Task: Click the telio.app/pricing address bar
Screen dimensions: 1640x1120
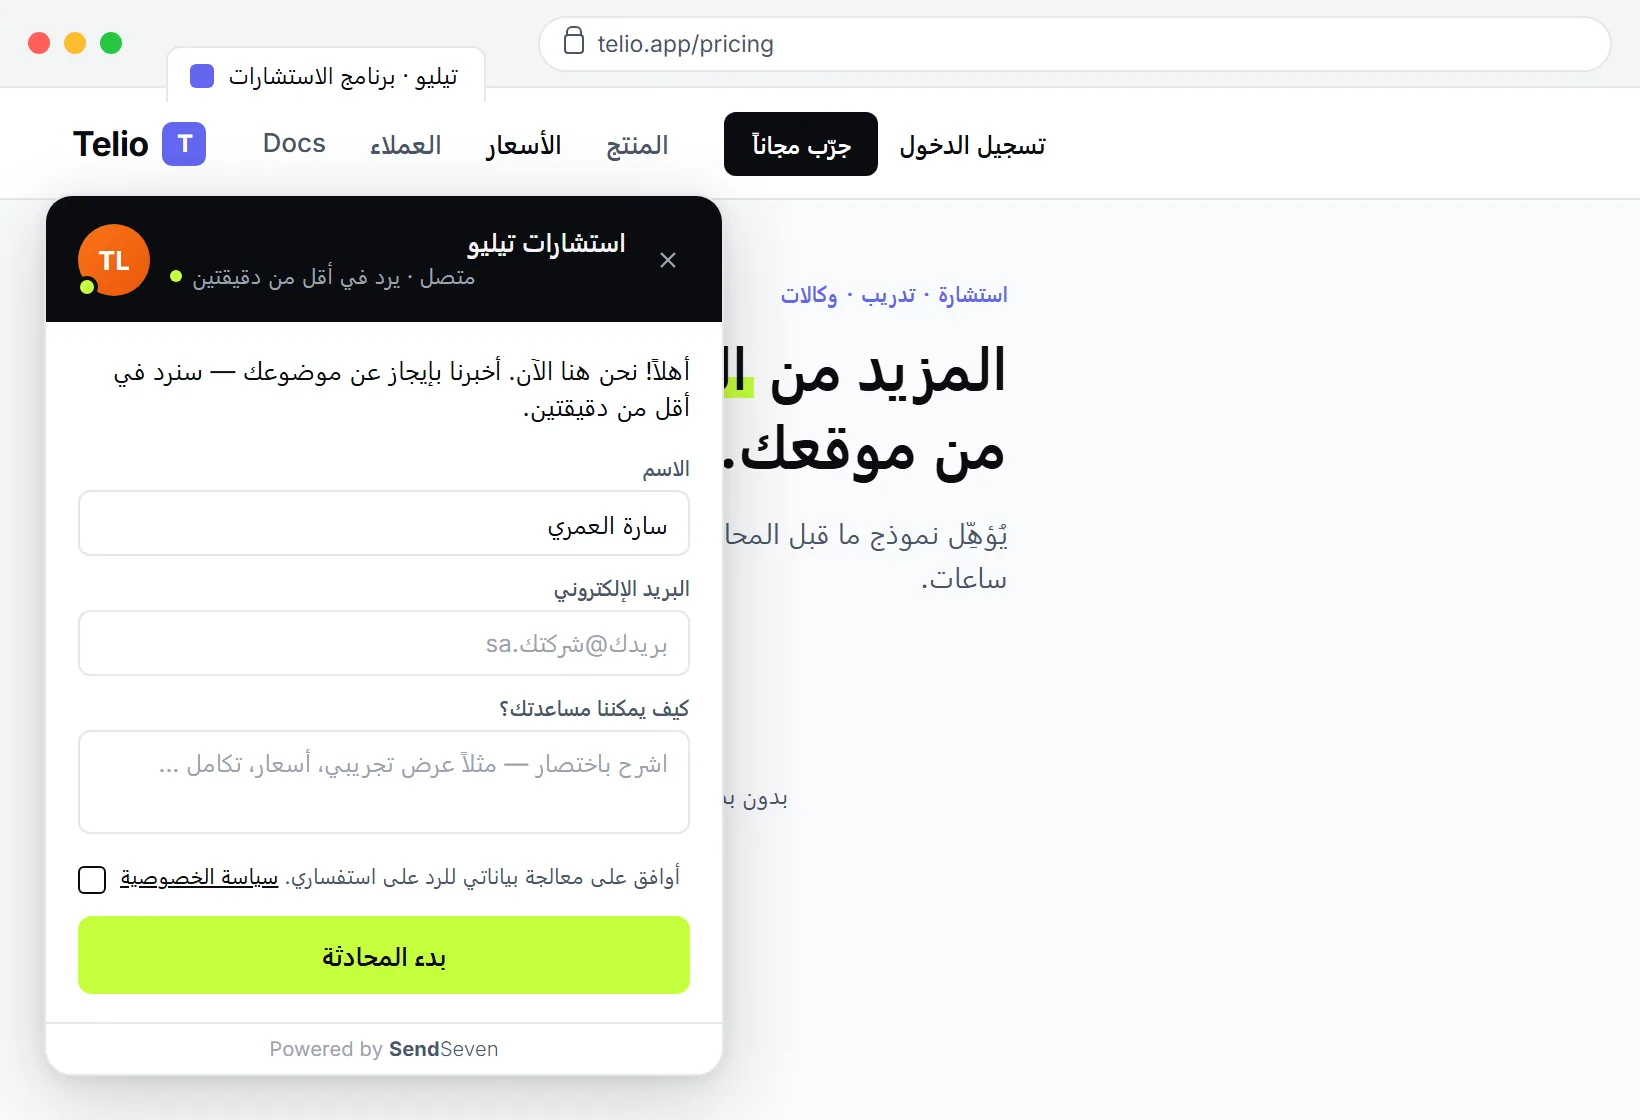Action: pos(1075,44)
